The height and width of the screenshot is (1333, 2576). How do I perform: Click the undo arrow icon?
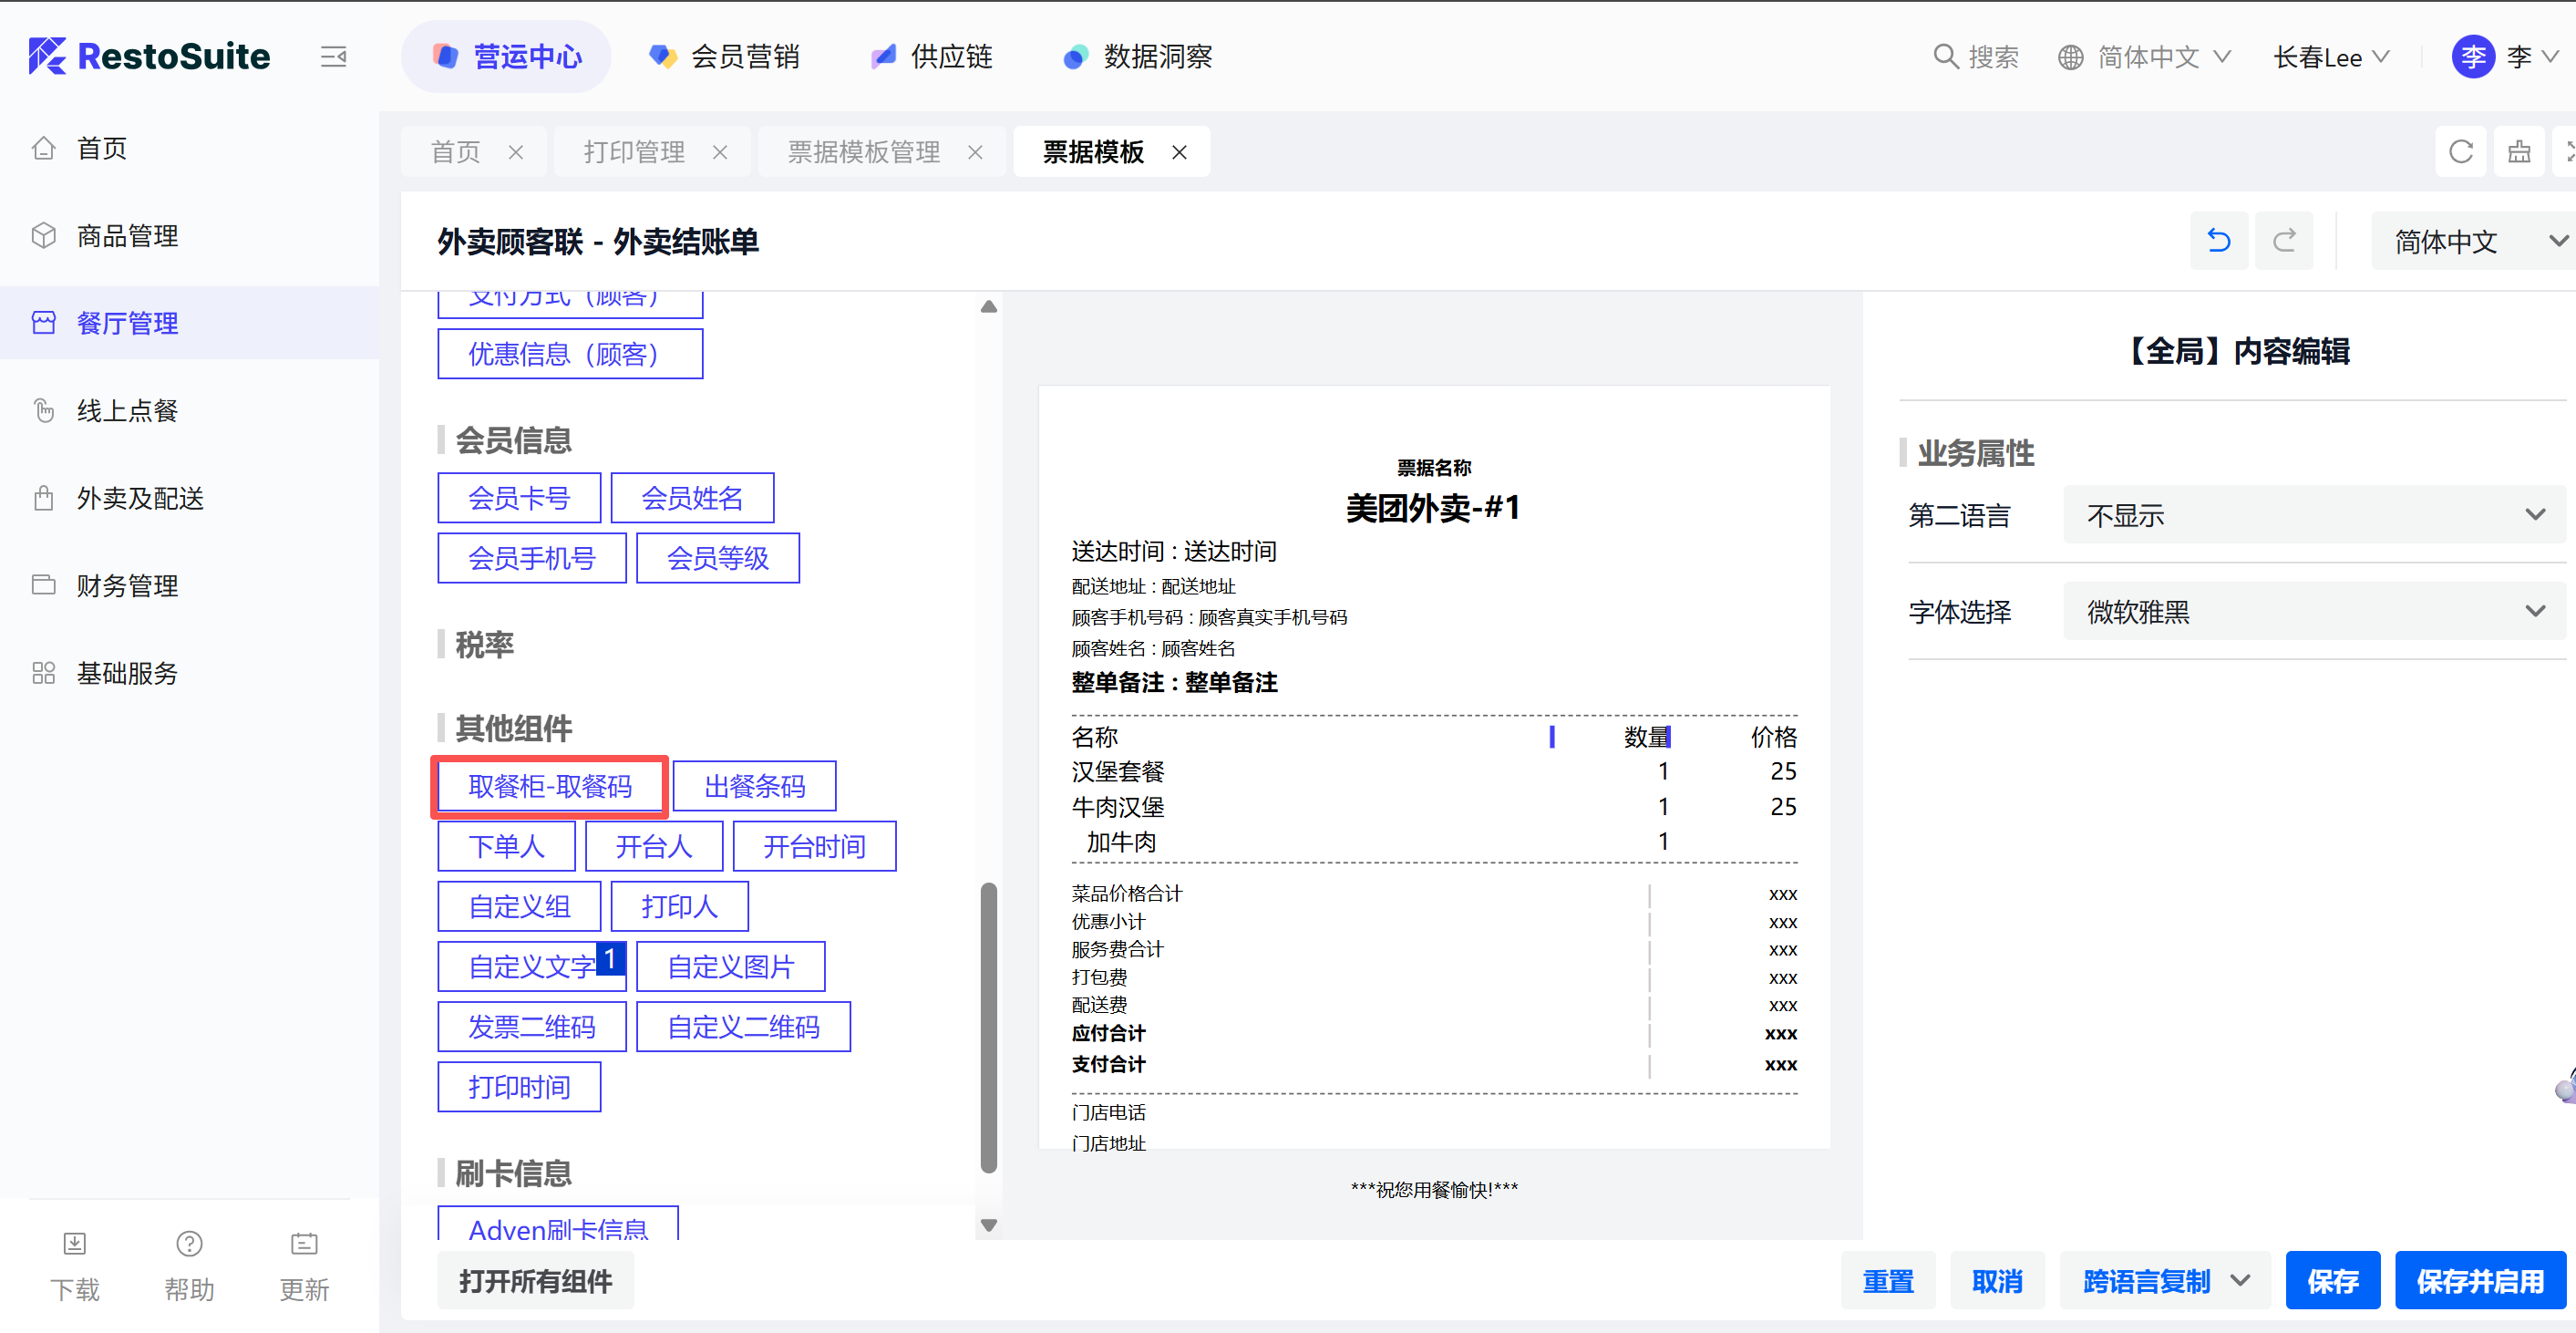2218,241
